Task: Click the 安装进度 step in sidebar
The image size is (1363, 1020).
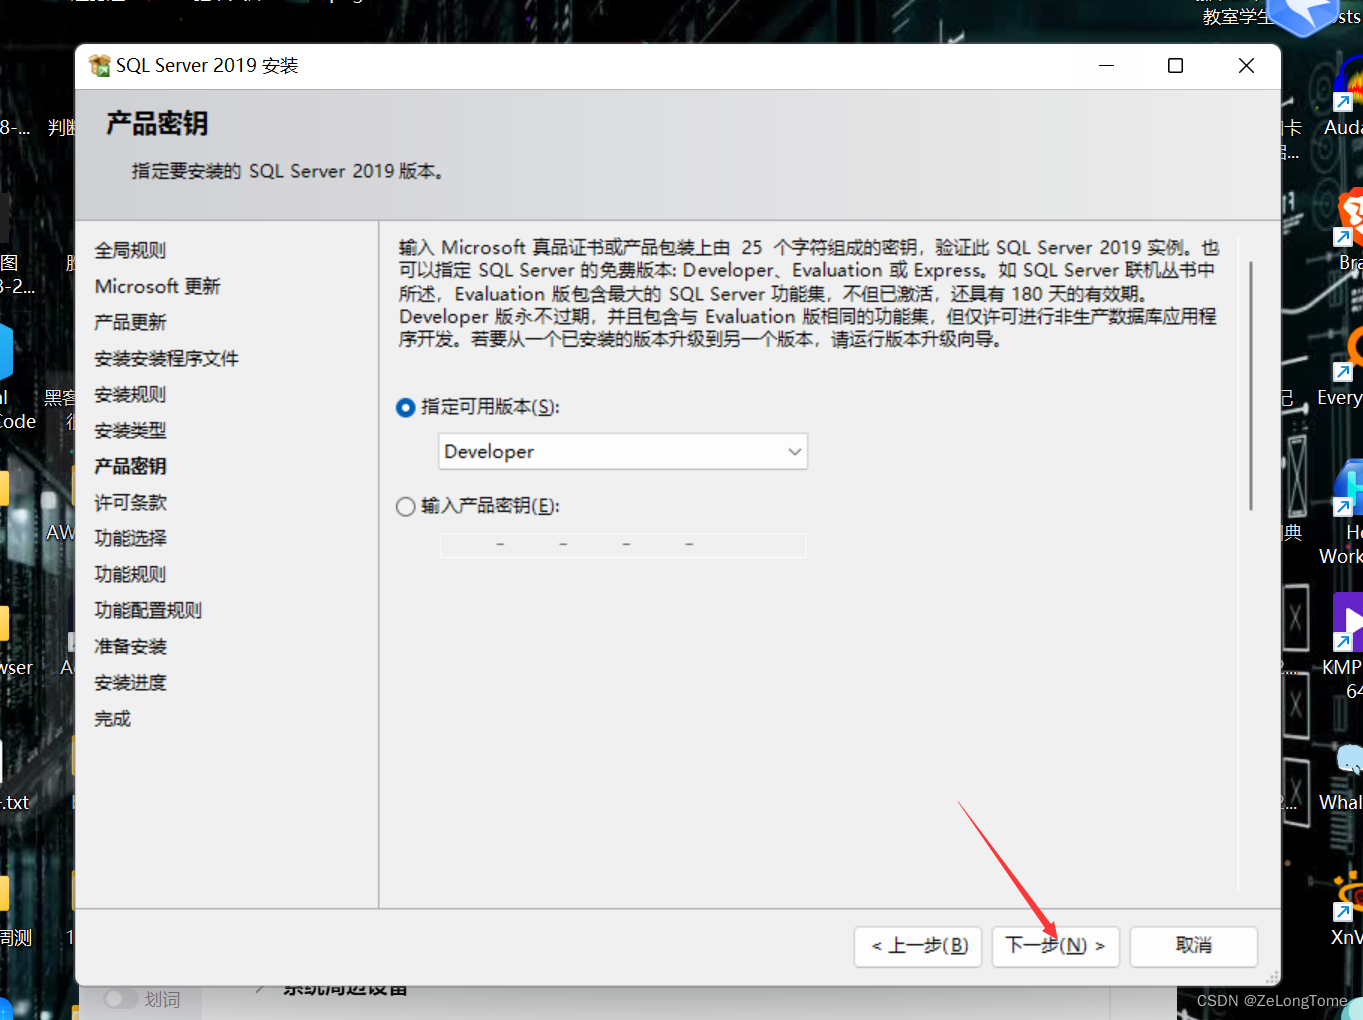Action: [x=130, y=682]
